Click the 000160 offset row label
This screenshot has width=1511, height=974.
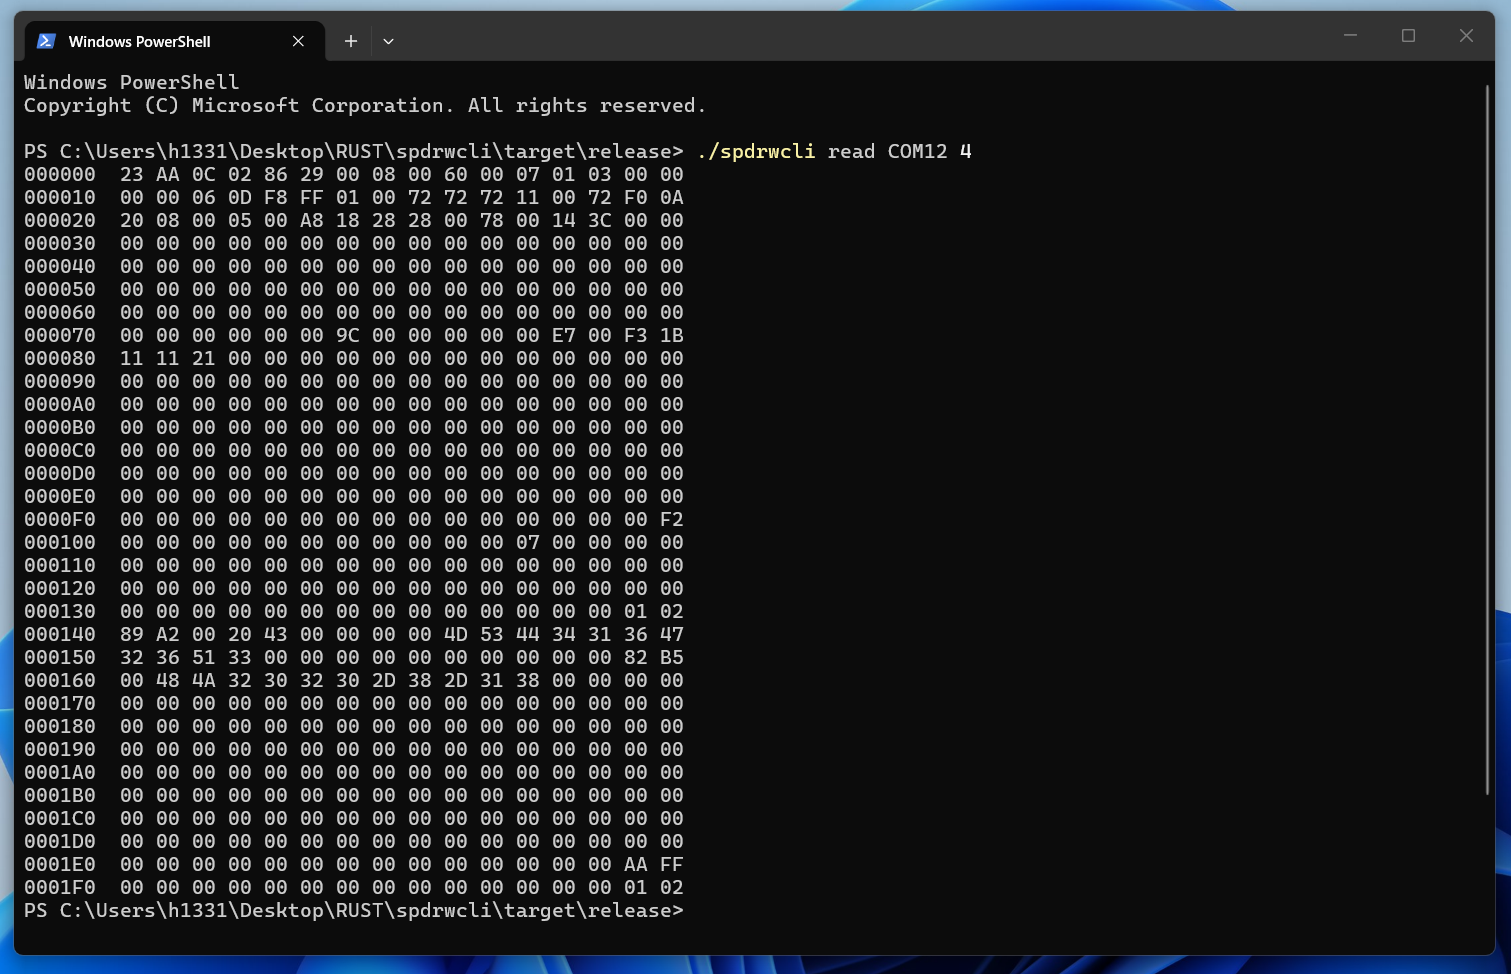point(60,680)
